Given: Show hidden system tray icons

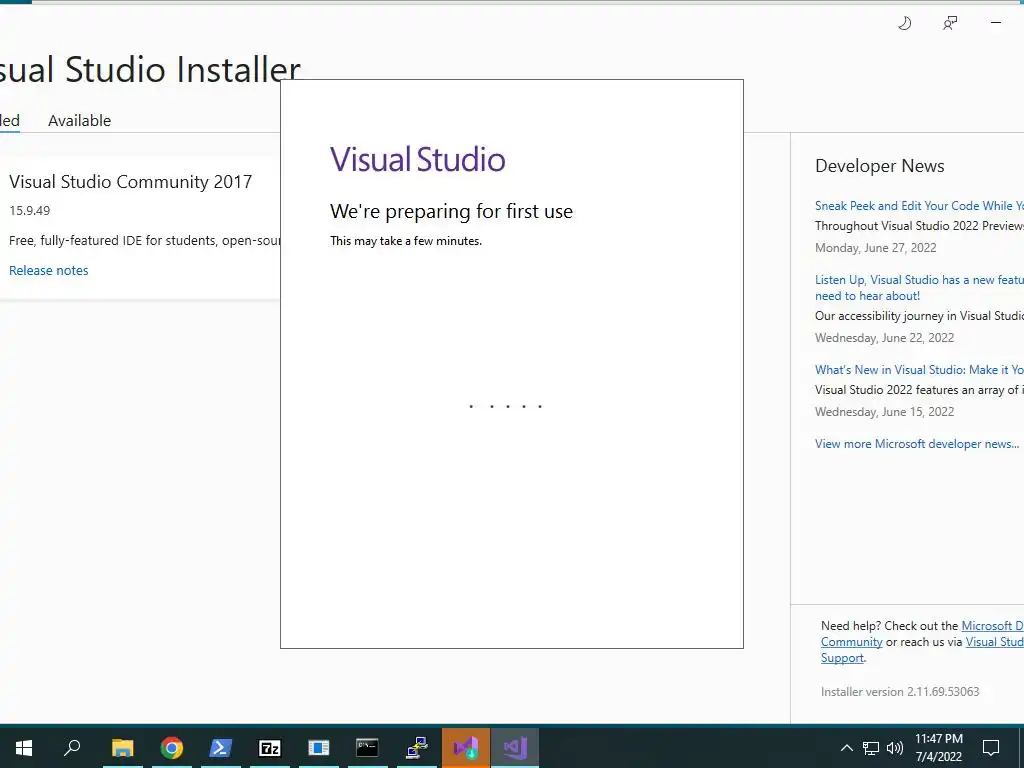Looking at the screenshot, I should click(846, 748).
